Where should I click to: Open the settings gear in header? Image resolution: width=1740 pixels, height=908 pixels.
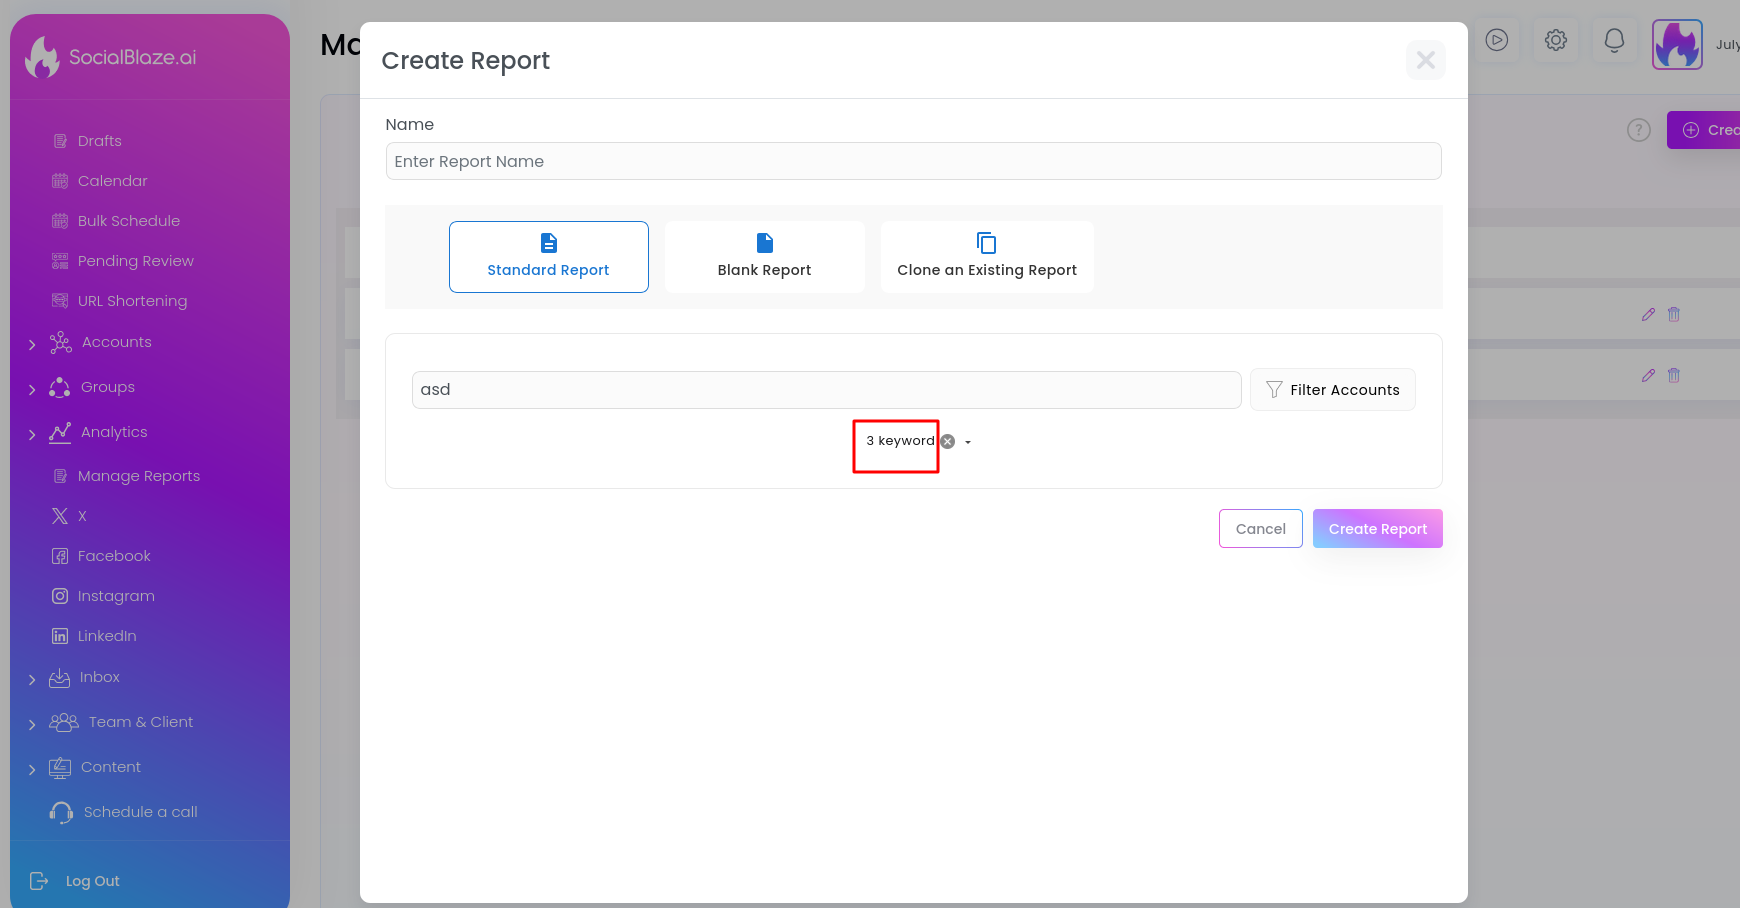click(x=1556, y=40)
